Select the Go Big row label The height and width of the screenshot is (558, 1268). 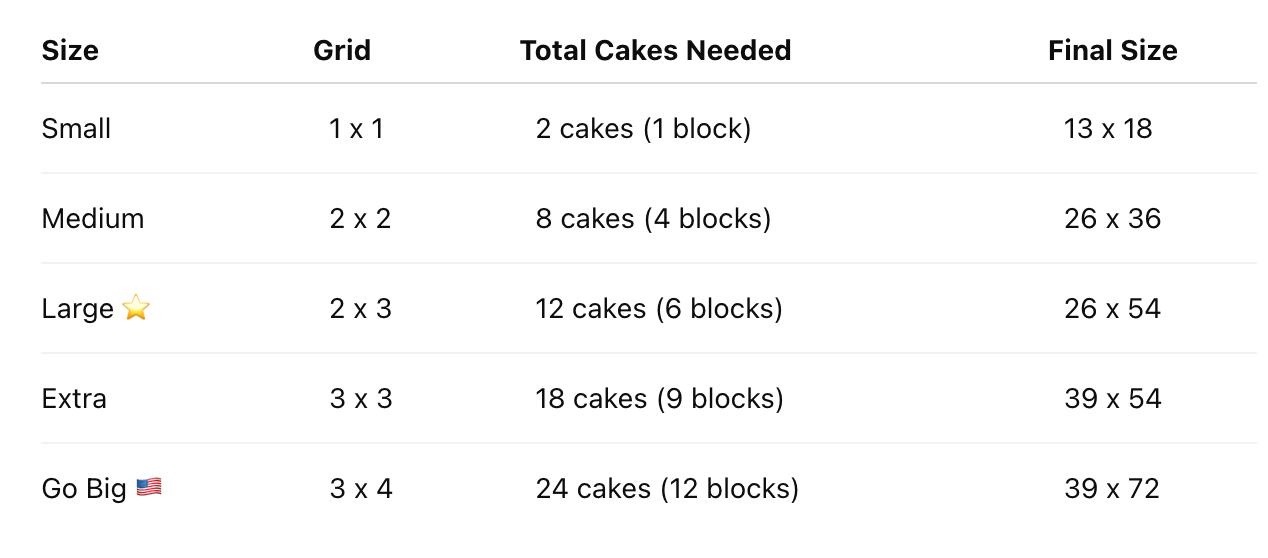point(84,489)
